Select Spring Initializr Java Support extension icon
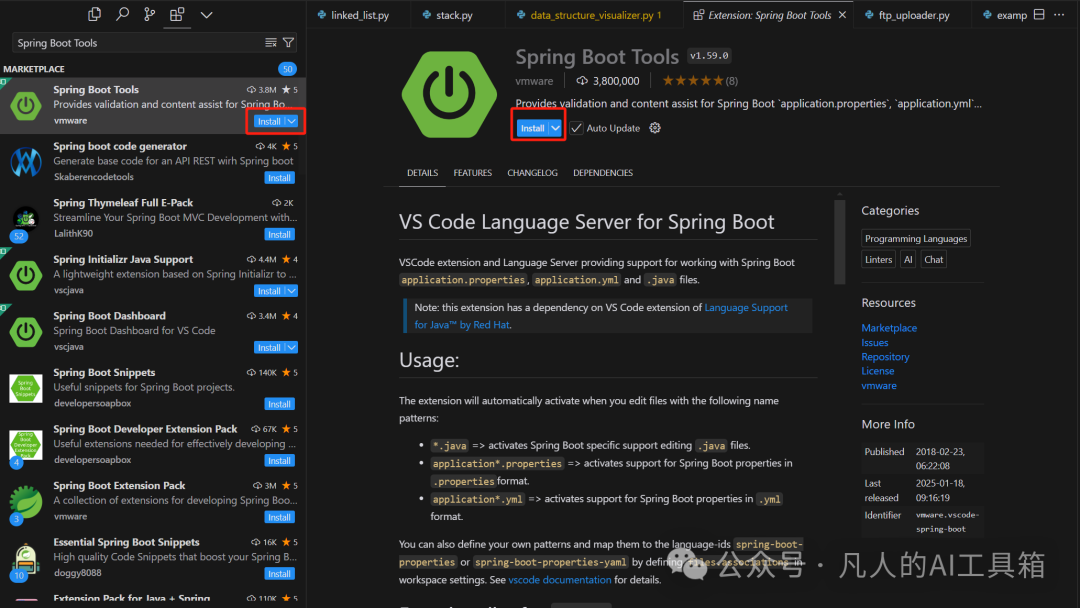Image resolution: width=1080 pixels, height=608 pixels. pyautogui.click(x=25, y=275)
